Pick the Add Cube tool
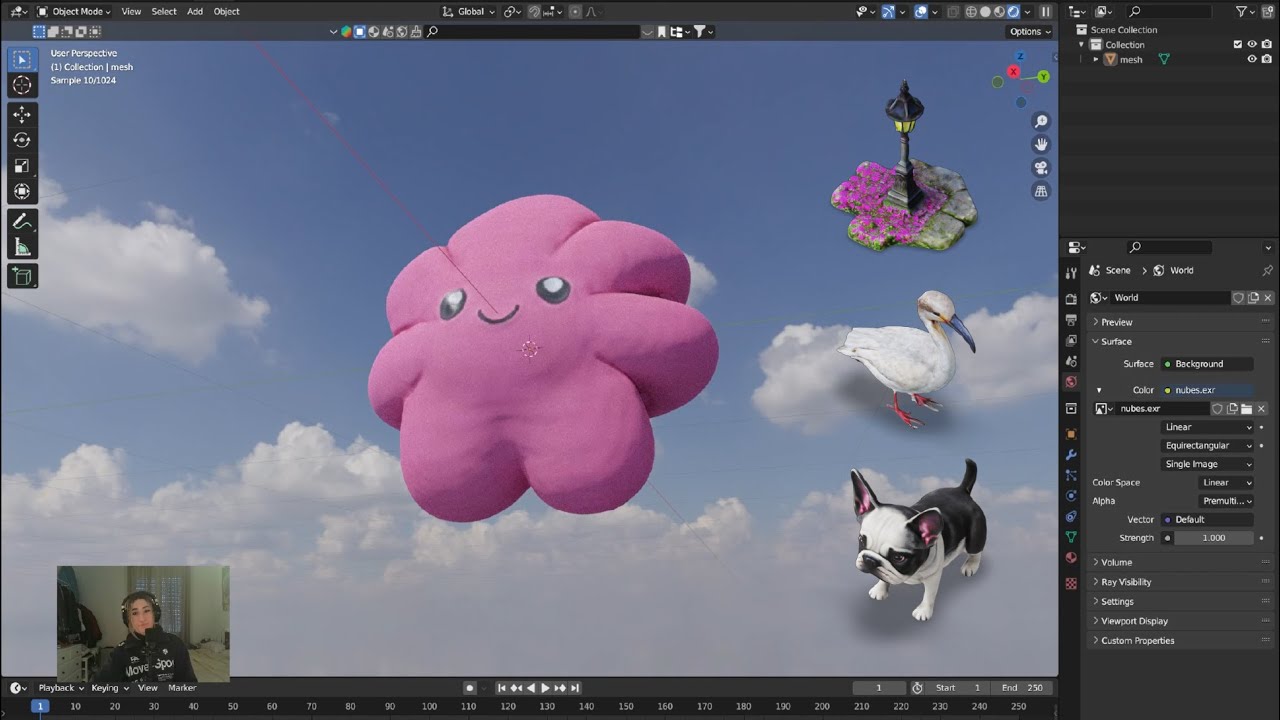Screen dimensions: 1280x720 click(x=22, y=277)
